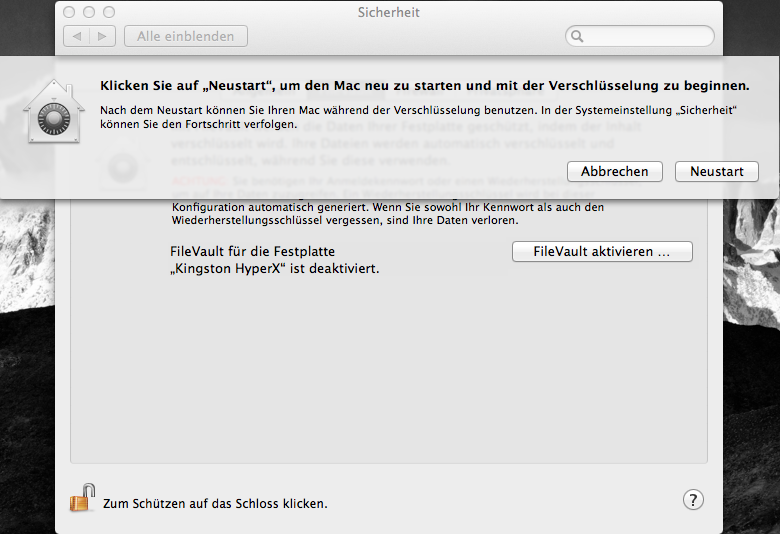This screenshot has width=780, height=534.
Task: Click the Sicherheit window title
Action: pos(389,12)
